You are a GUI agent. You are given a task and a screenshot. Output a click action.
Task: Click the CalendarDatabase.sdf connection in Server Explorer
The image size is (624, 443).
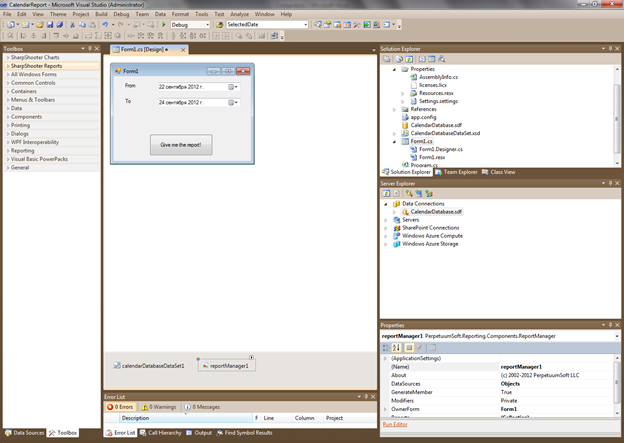pos(436,212)
